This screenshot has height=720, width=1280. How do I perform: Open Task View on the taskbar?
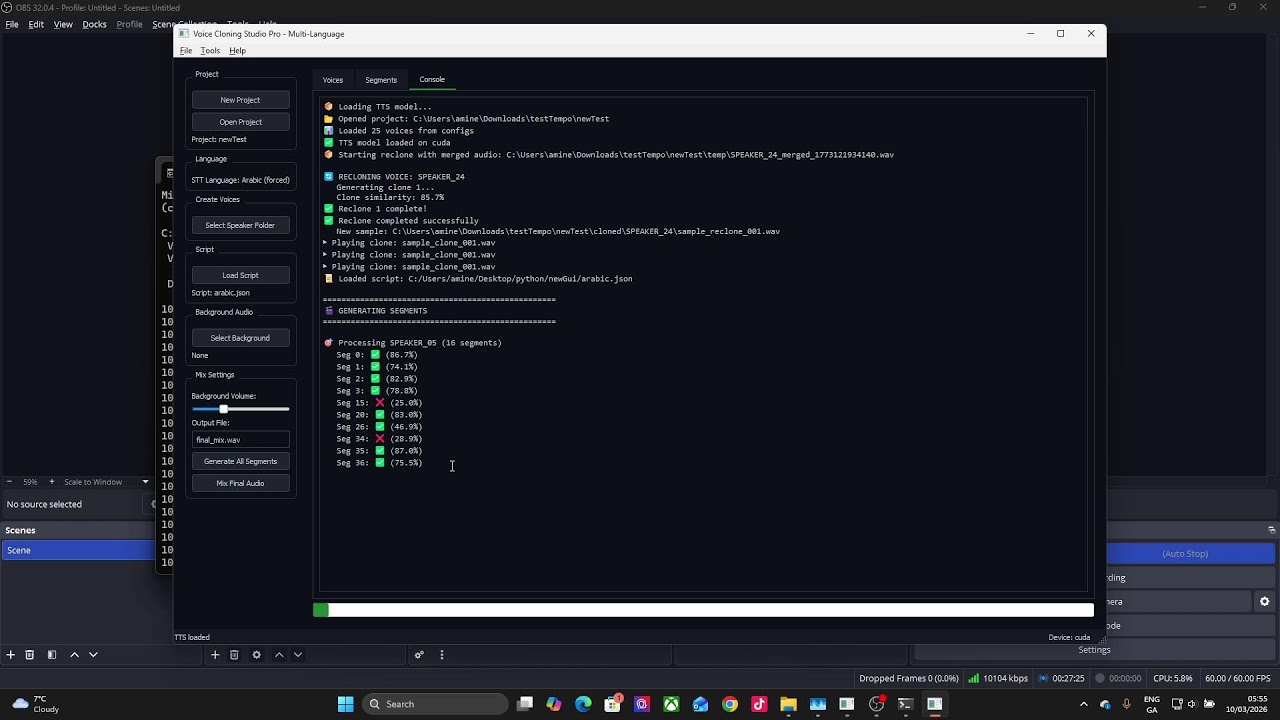pos(525,704)
